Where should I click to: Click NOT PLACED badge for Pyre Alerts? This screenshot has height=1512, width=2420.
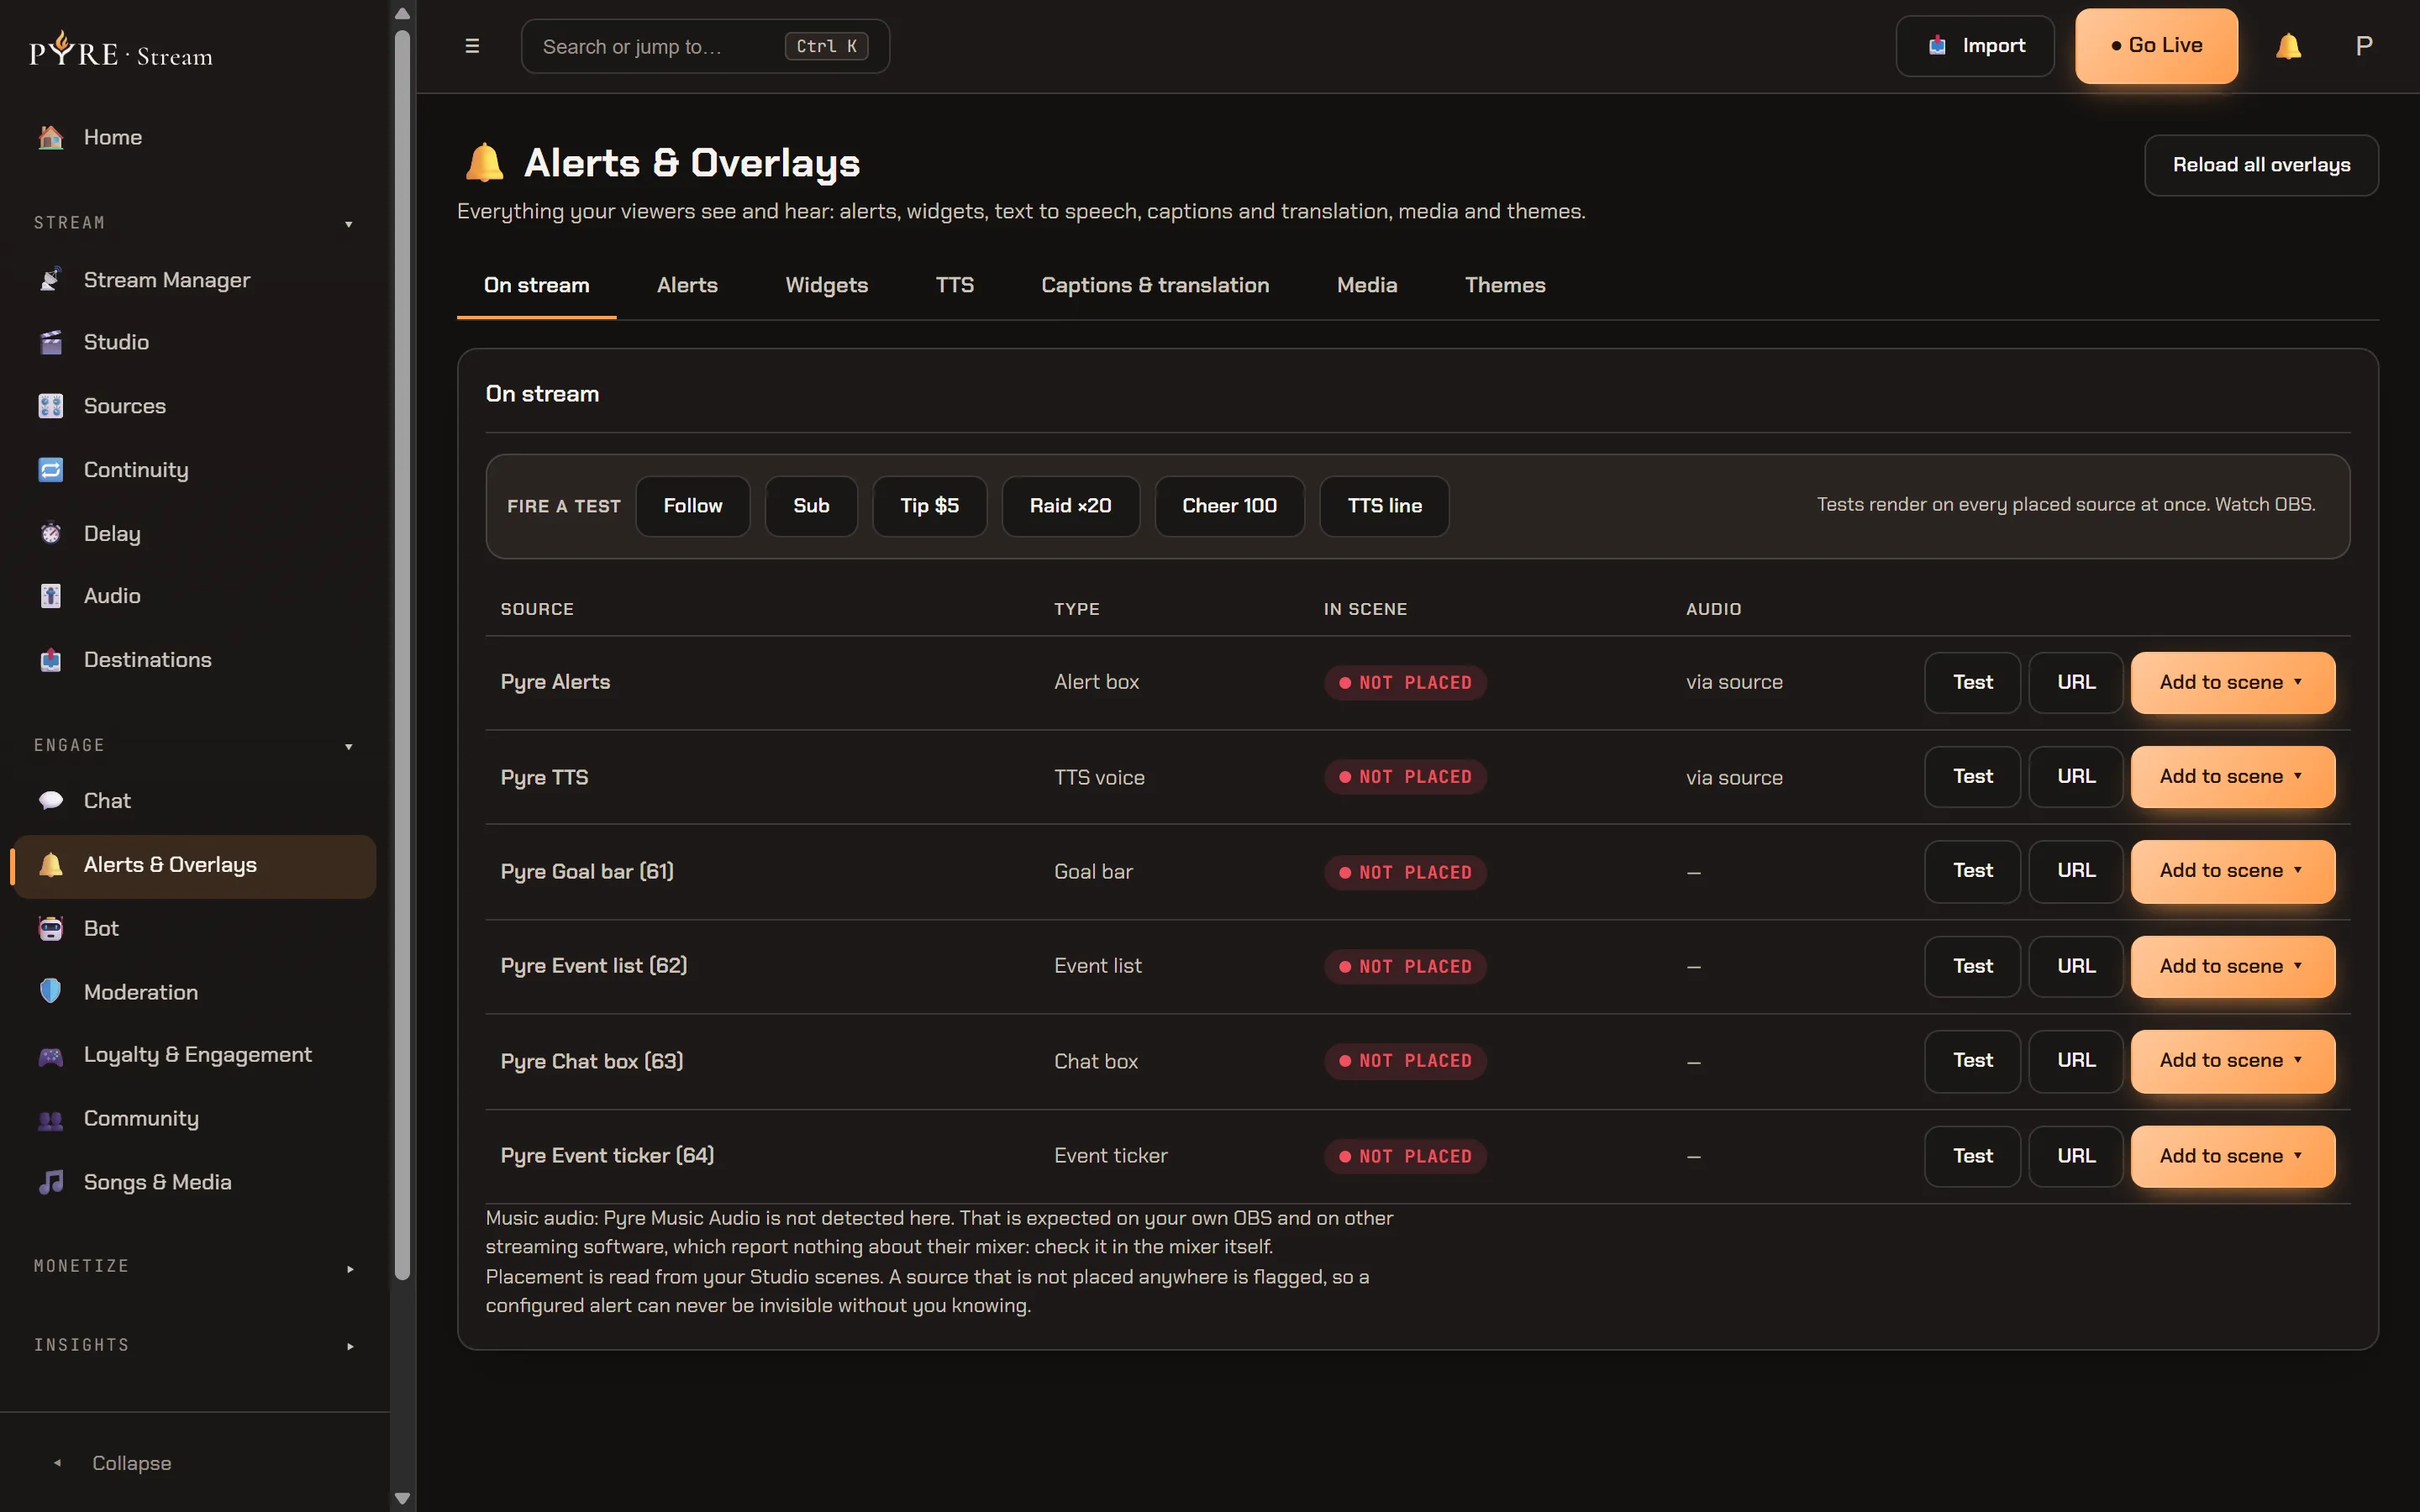(x=1405, y=683)
